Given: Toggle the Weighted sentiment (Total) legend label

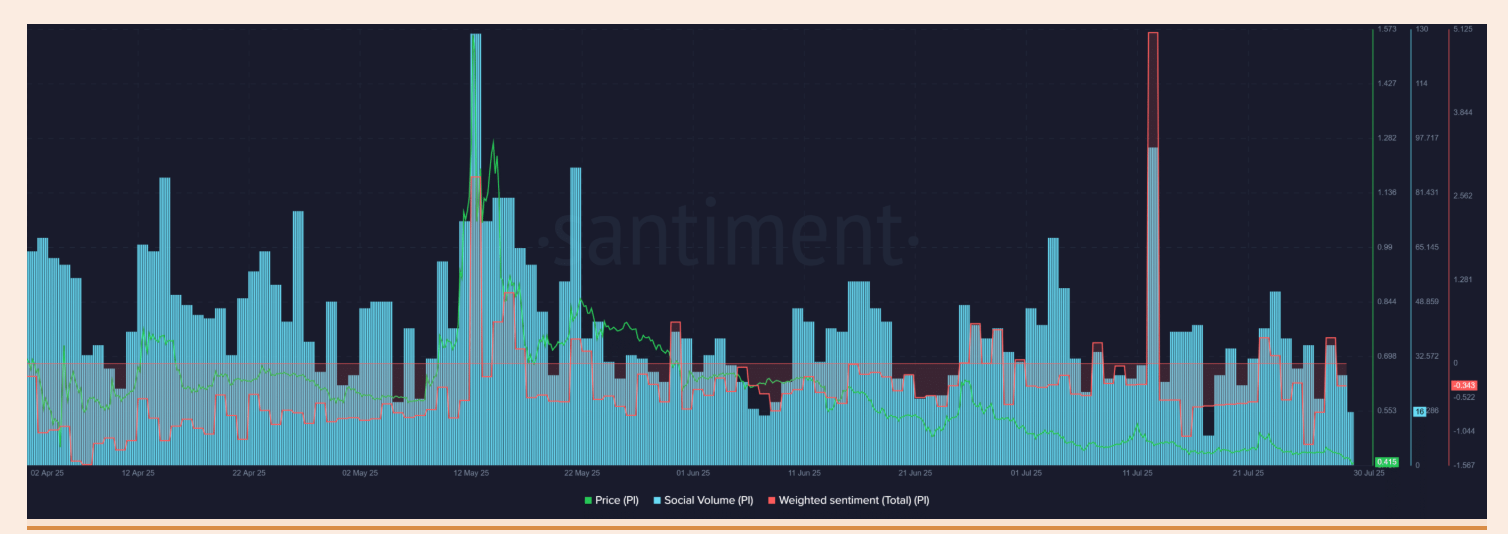Looking at the screenshot, I should pos(854,499).
